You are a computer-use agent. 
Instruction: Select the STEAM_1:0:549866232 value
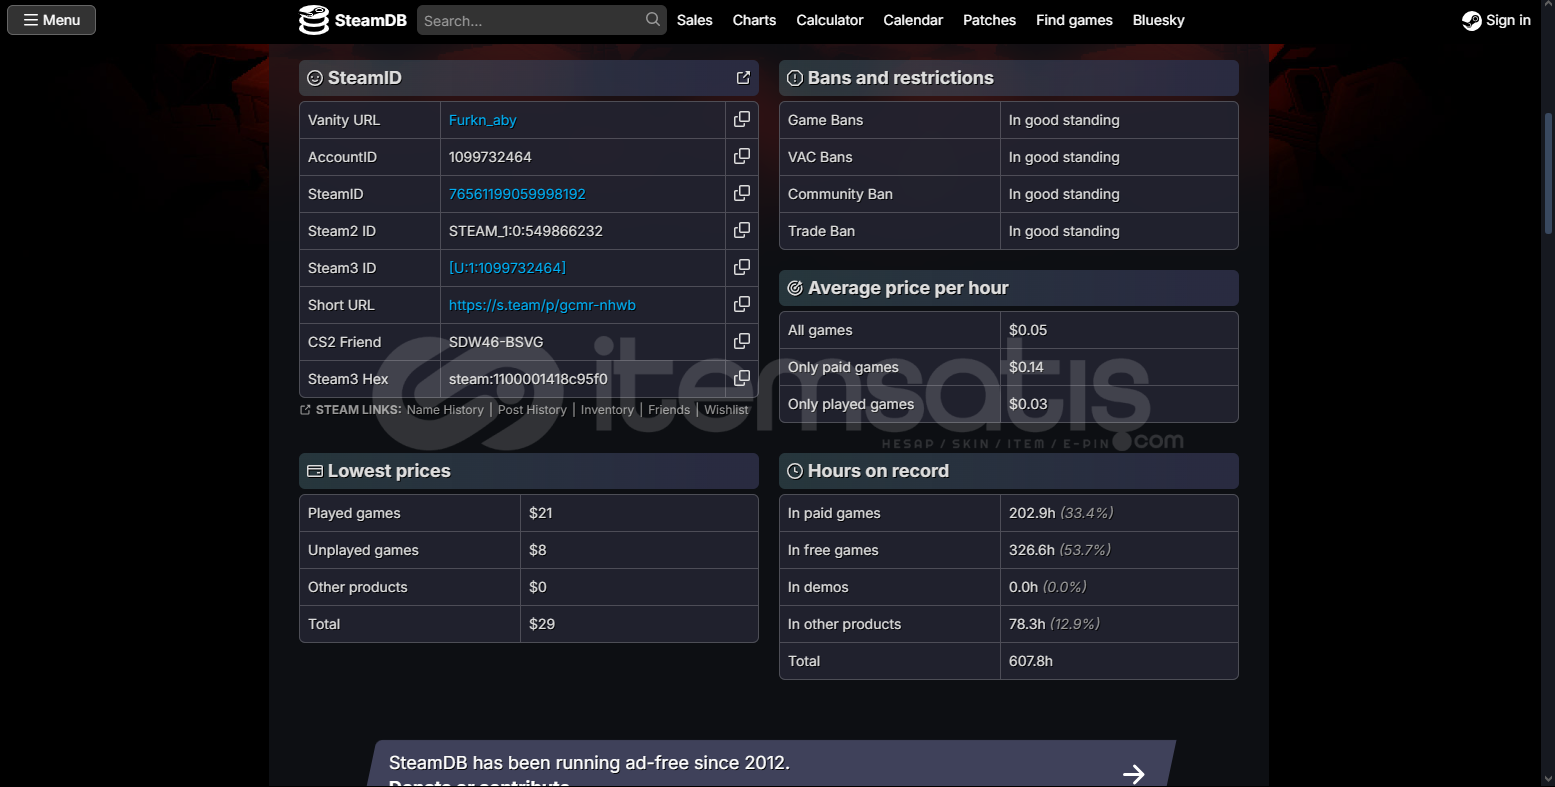click(x=526, y=231)
